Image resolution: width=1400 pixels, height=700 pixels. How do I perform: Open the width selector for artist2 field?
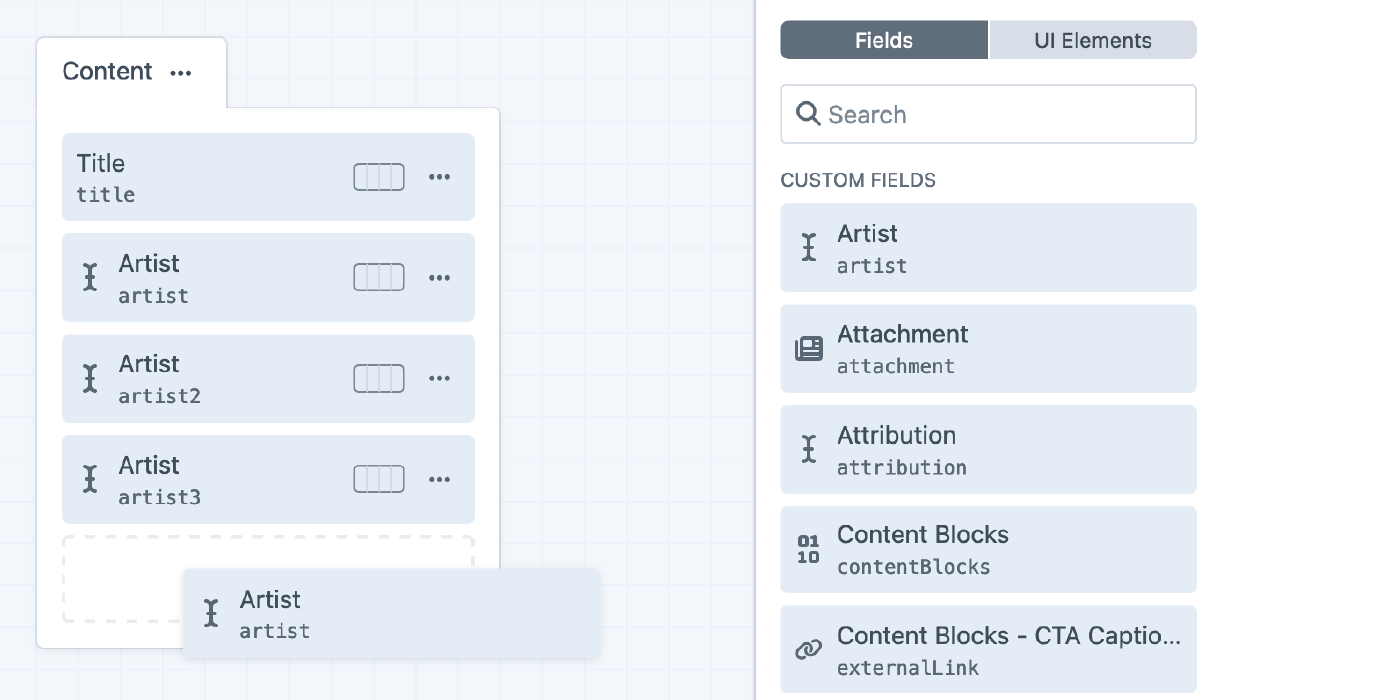click(x=379, y=378)
